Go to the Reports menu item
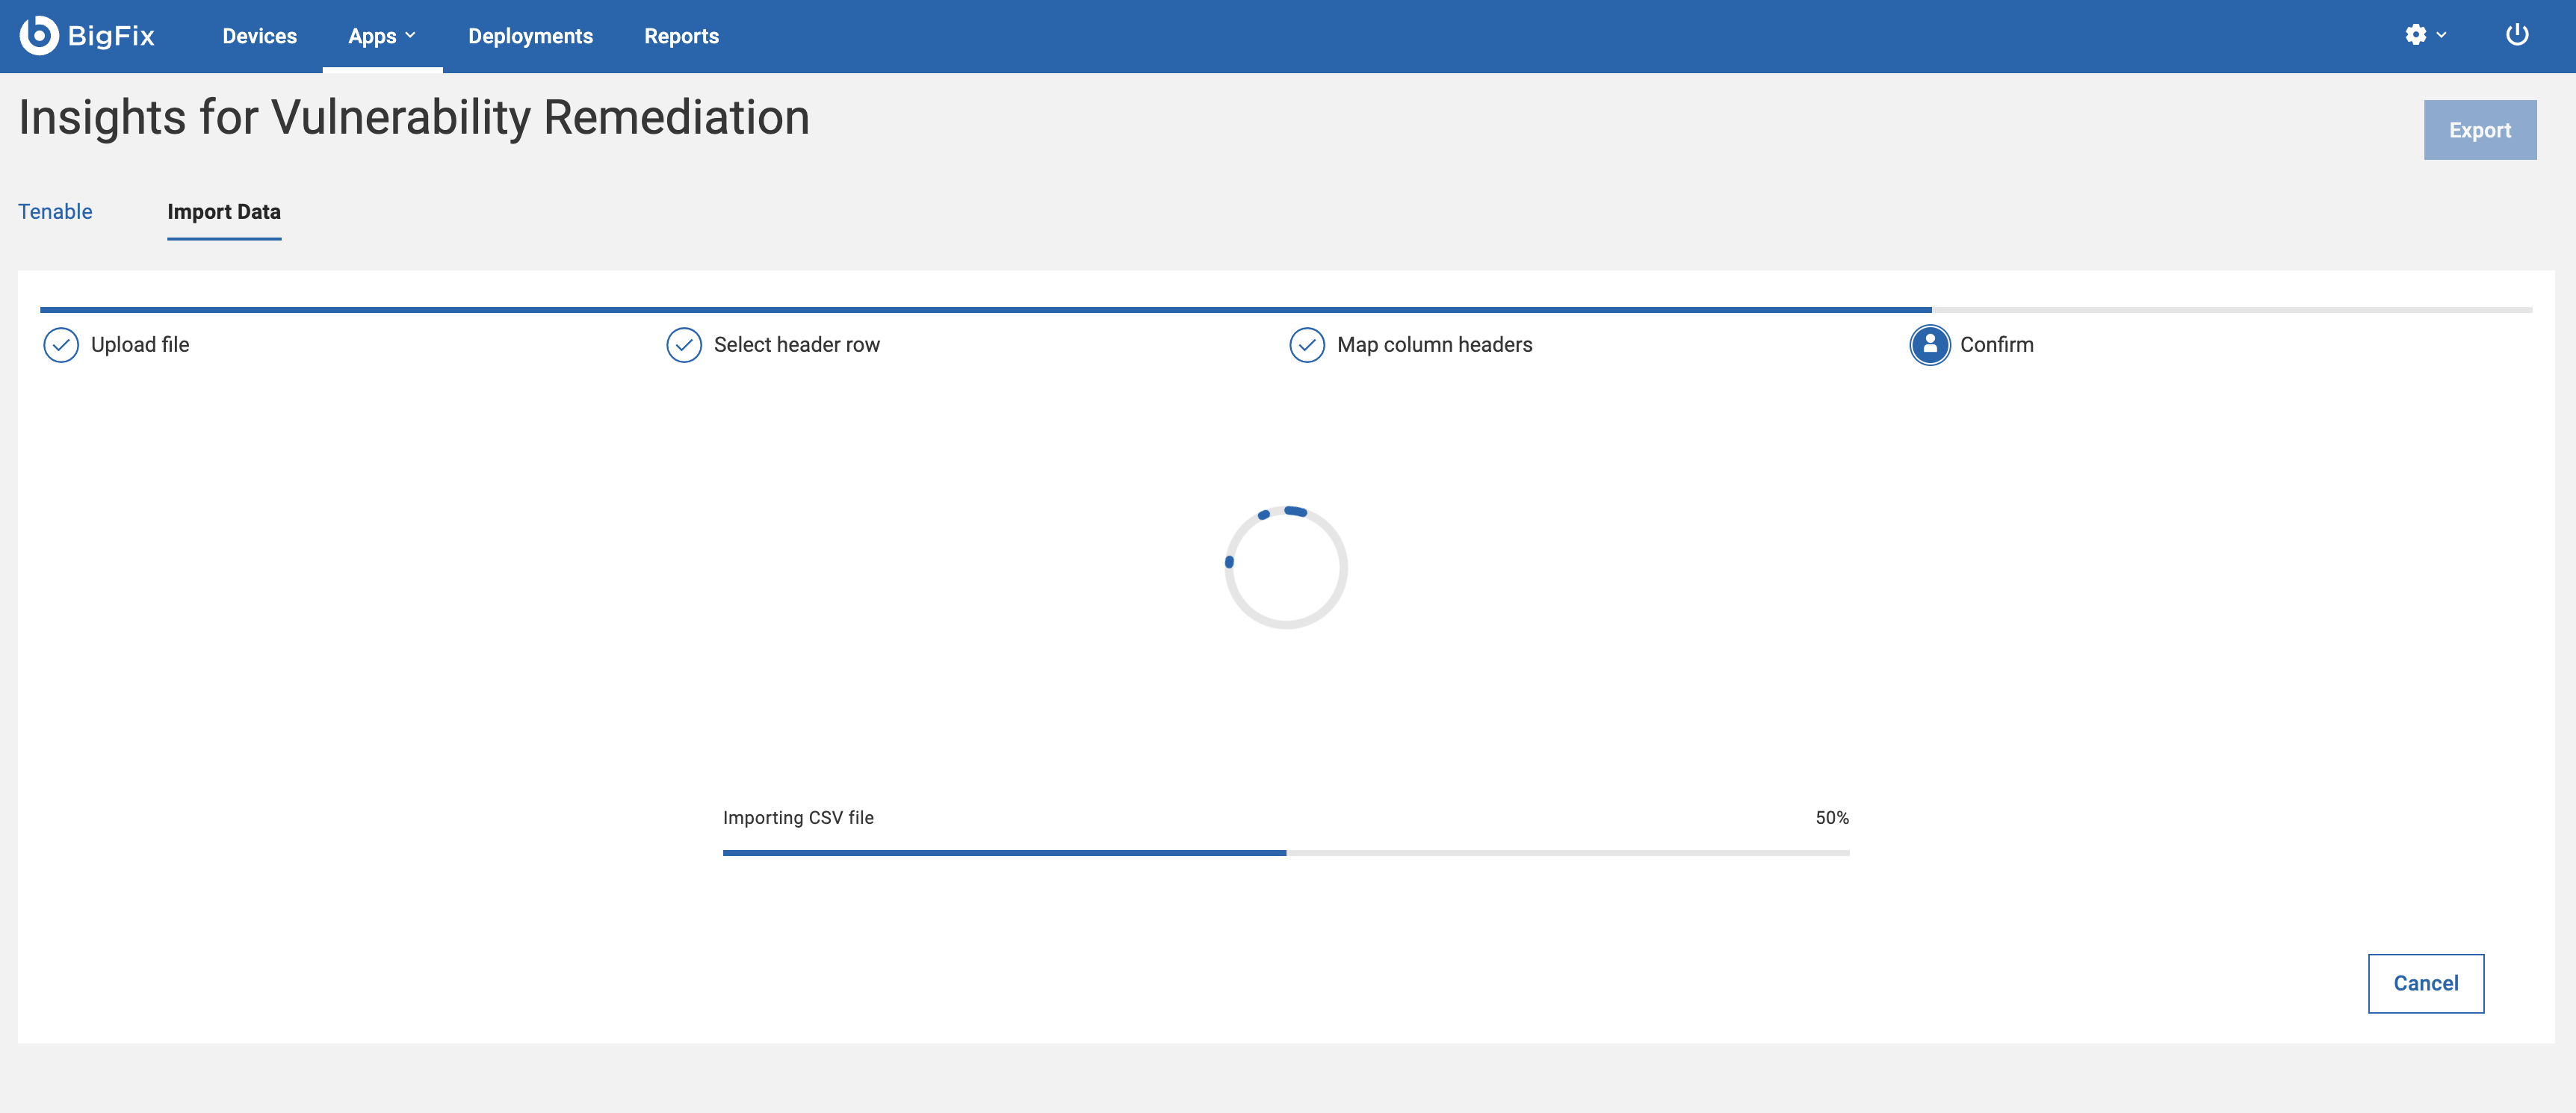Viewport: 2576px width, 1113px height. pos(681,36)
